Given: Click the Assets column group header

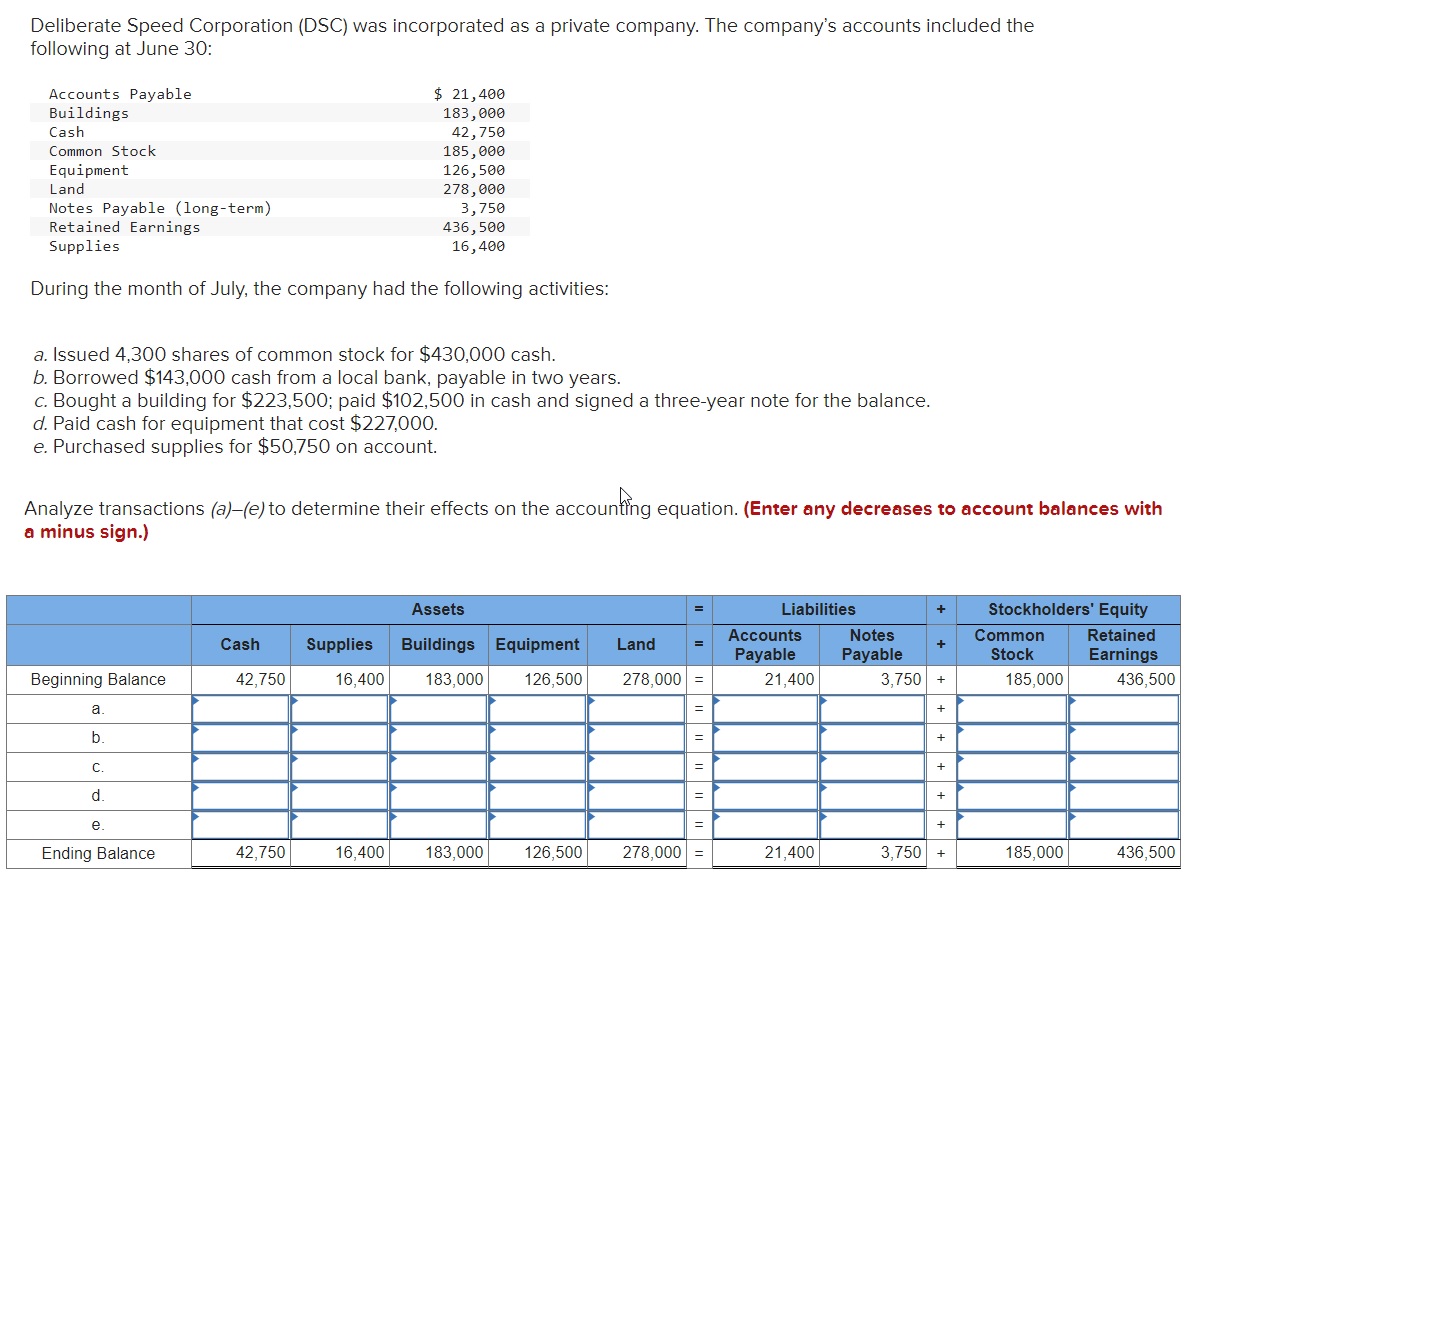Looking at the screenshot, I should [x=438, y=610].
